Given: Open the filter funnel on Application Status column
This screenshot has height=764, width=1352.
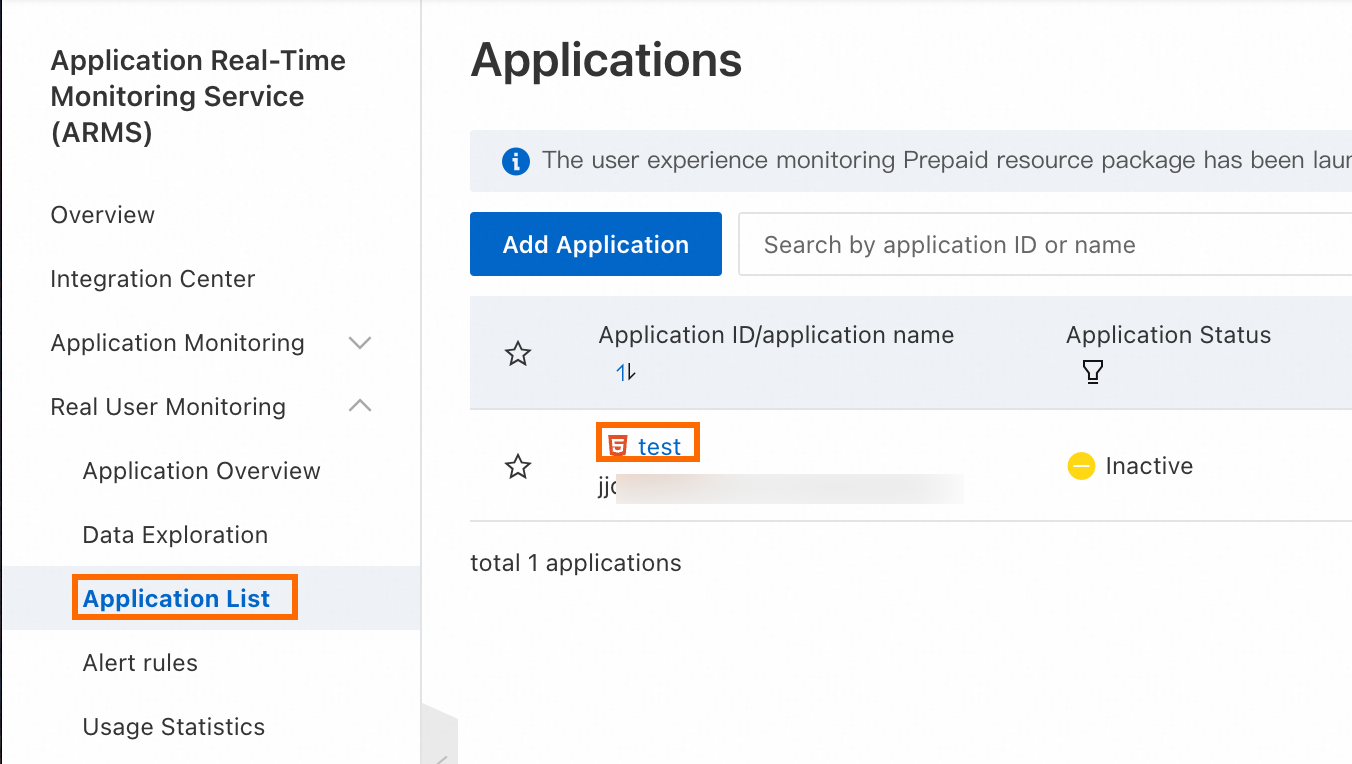Looking at the screenshot, I should tap(1093, 371).
